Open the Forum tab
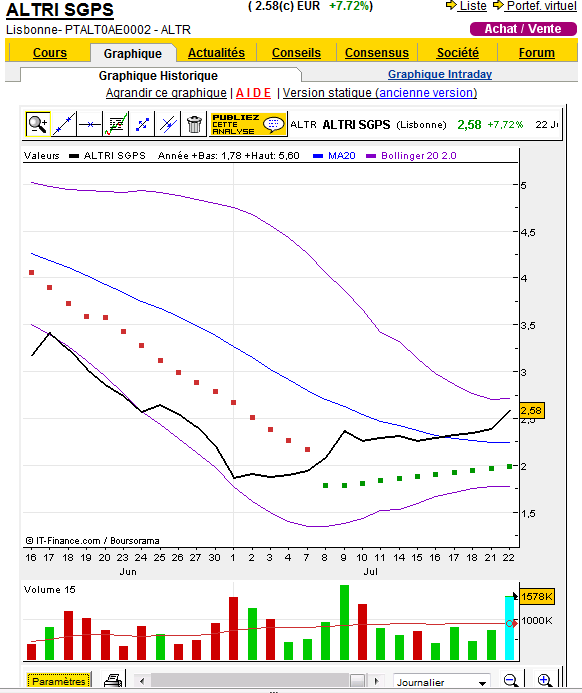Image resolution: width=582 pixels, height=693 pixels. (x=536, y=53)
